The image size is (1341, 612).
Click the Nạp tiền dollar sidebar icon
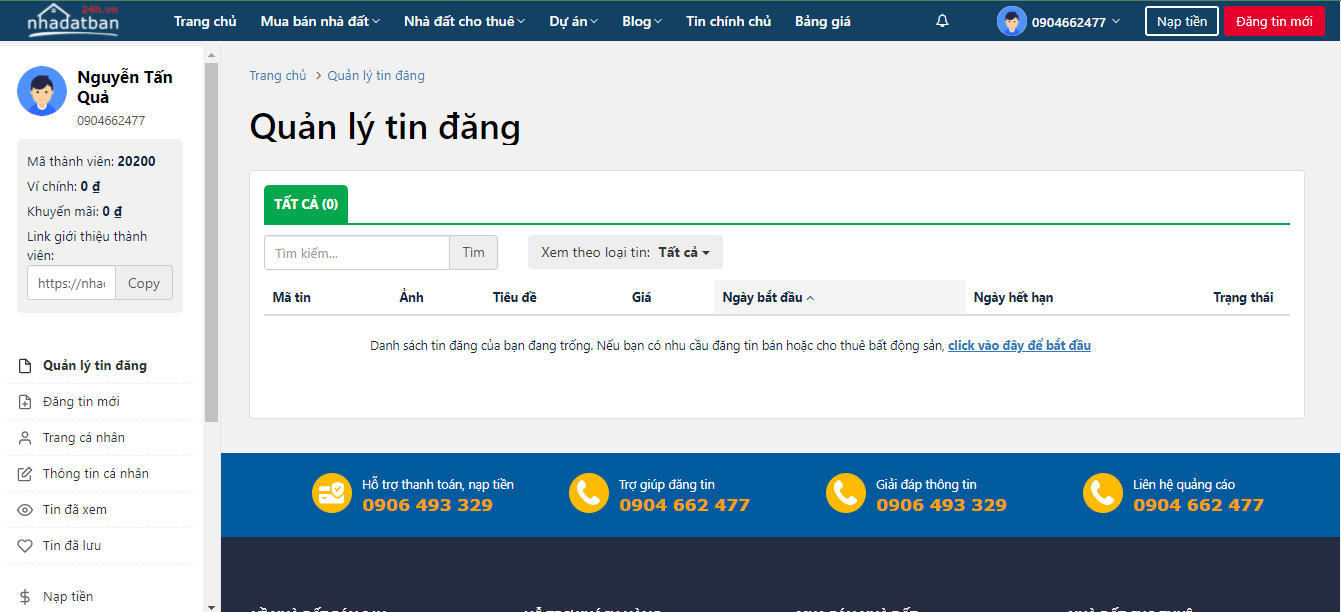coord(26,597)
